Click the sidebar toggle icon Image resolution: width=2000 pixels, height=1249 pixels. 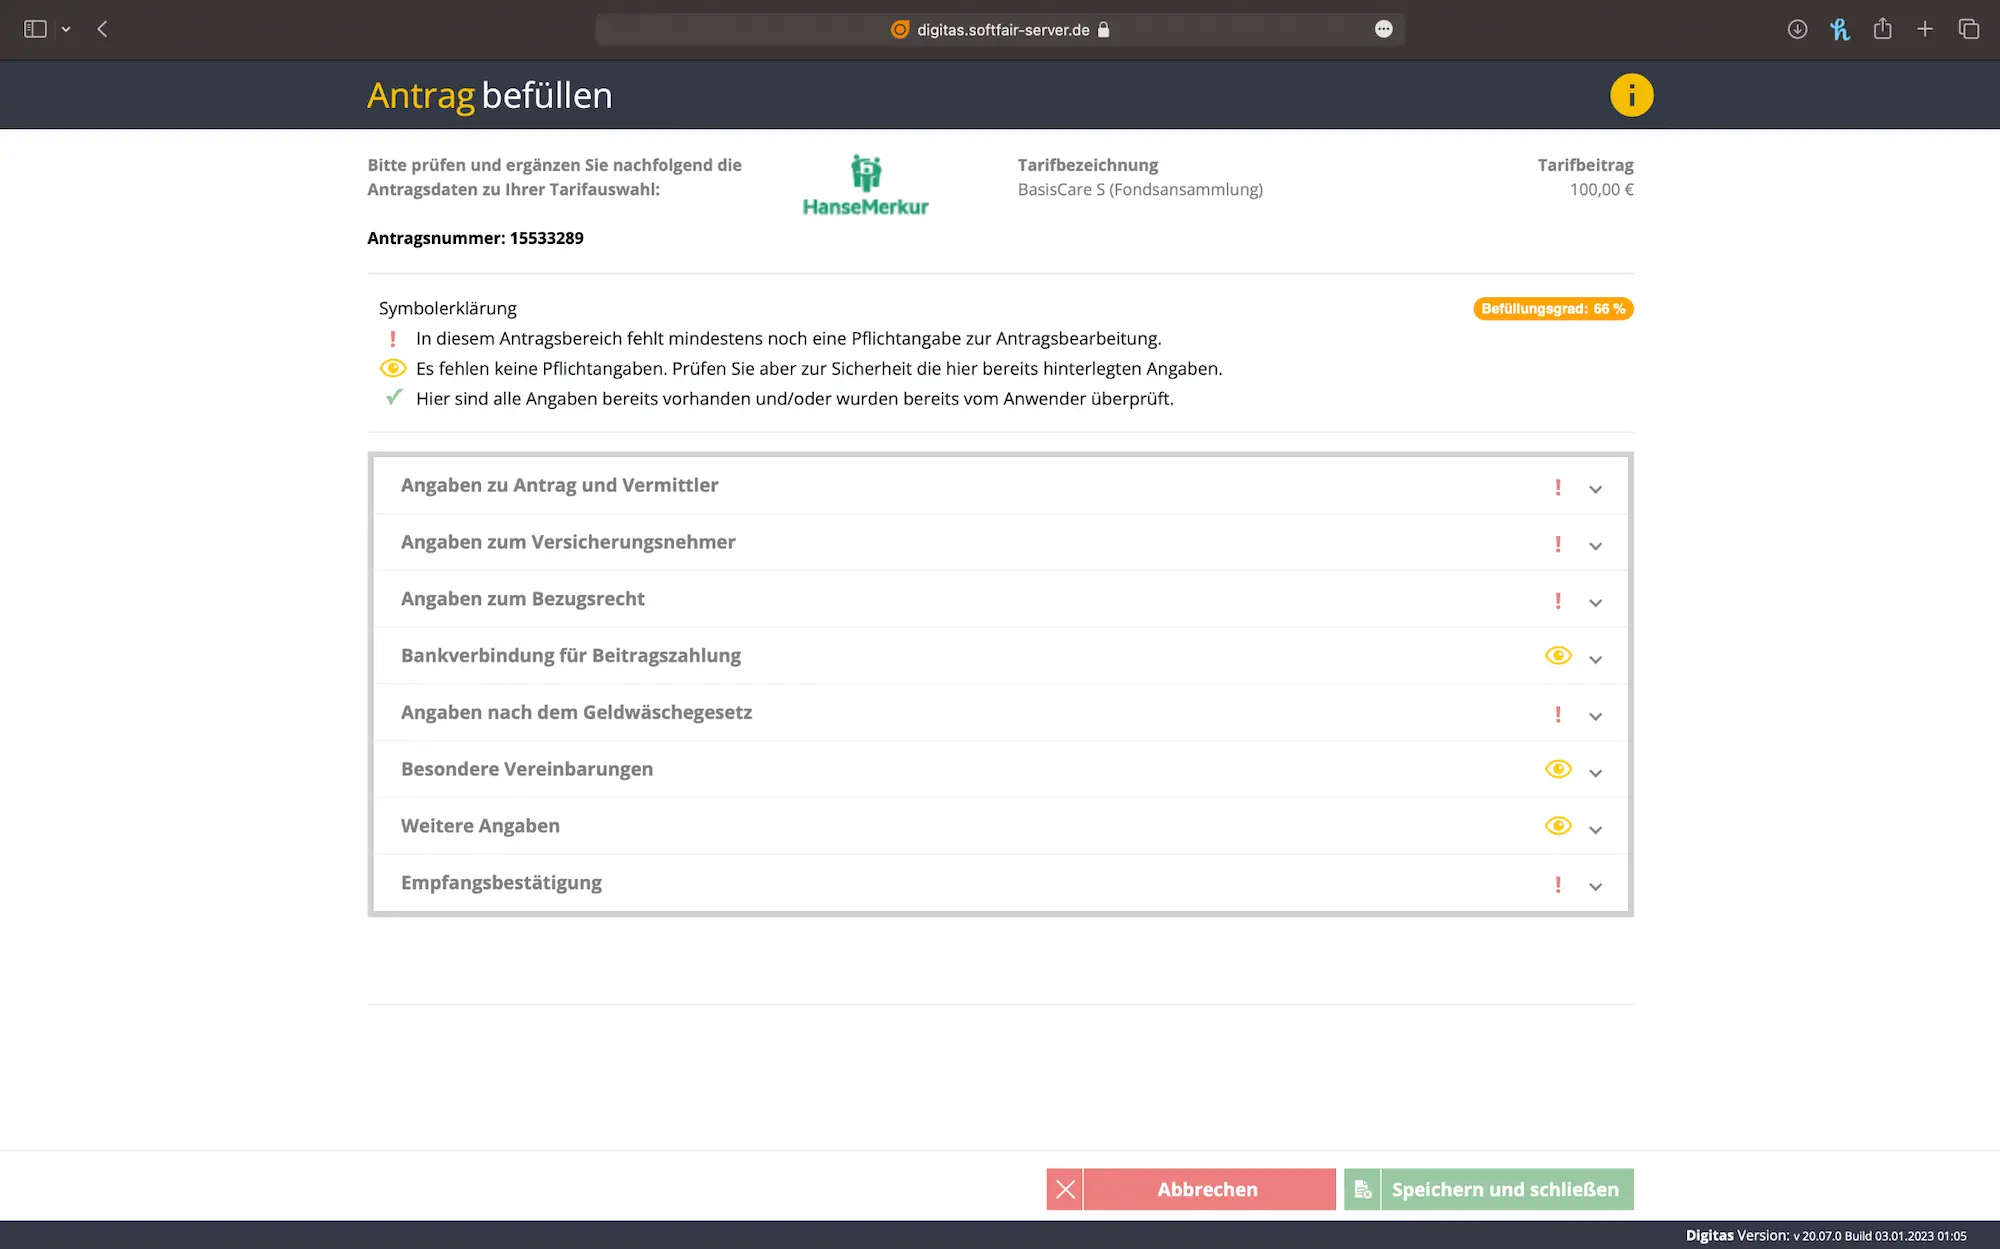(x=35, y=29)
